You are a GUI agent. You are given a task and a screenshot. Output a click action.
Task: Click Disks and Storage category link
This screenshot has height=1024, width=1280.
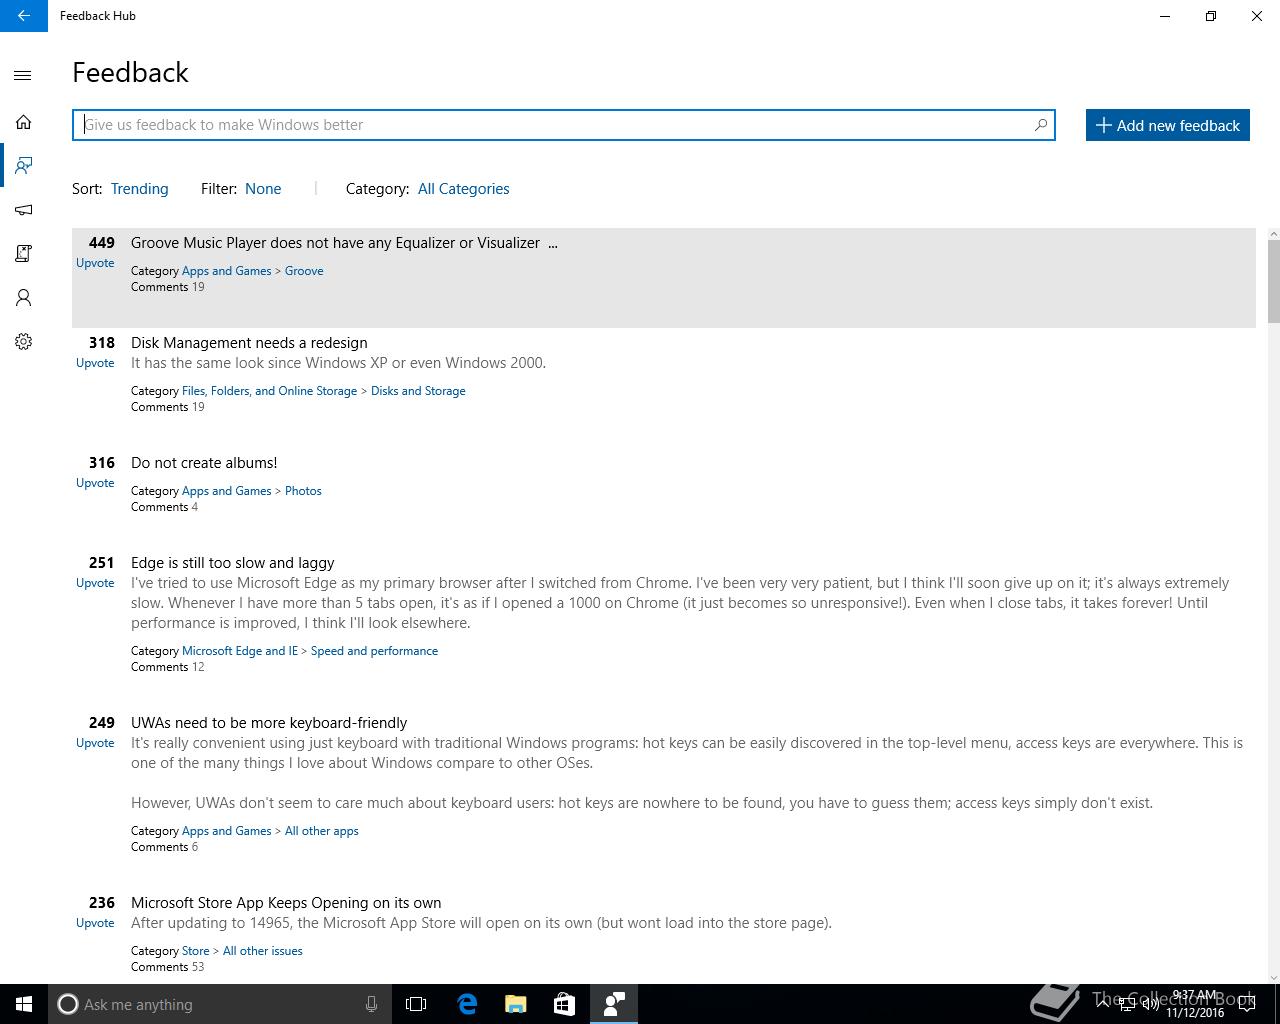click(x=418, y=391)
